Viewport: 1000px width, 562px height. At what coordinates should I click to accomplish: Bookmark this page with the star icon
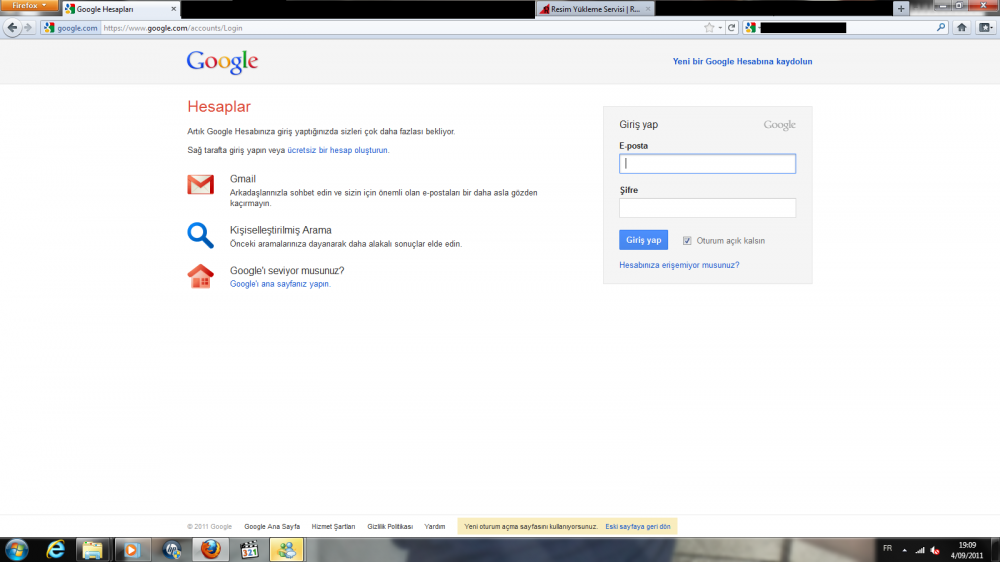pyautogui.click(x=709, y=27)
